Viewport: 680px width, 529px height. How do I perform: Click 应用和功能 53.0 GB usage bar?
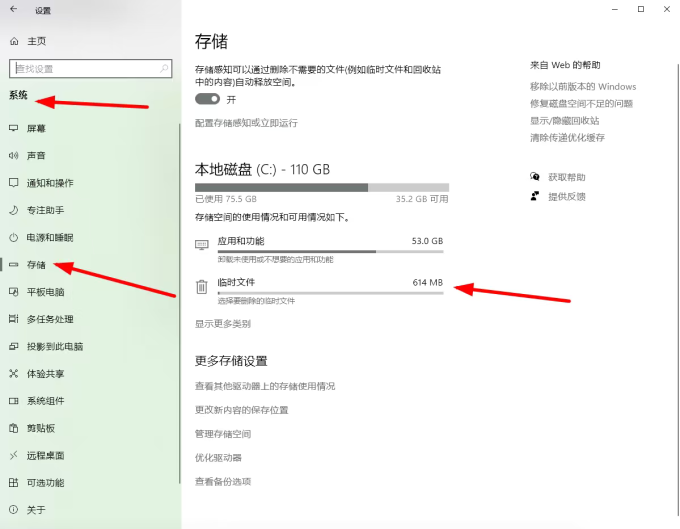[330, 251]
